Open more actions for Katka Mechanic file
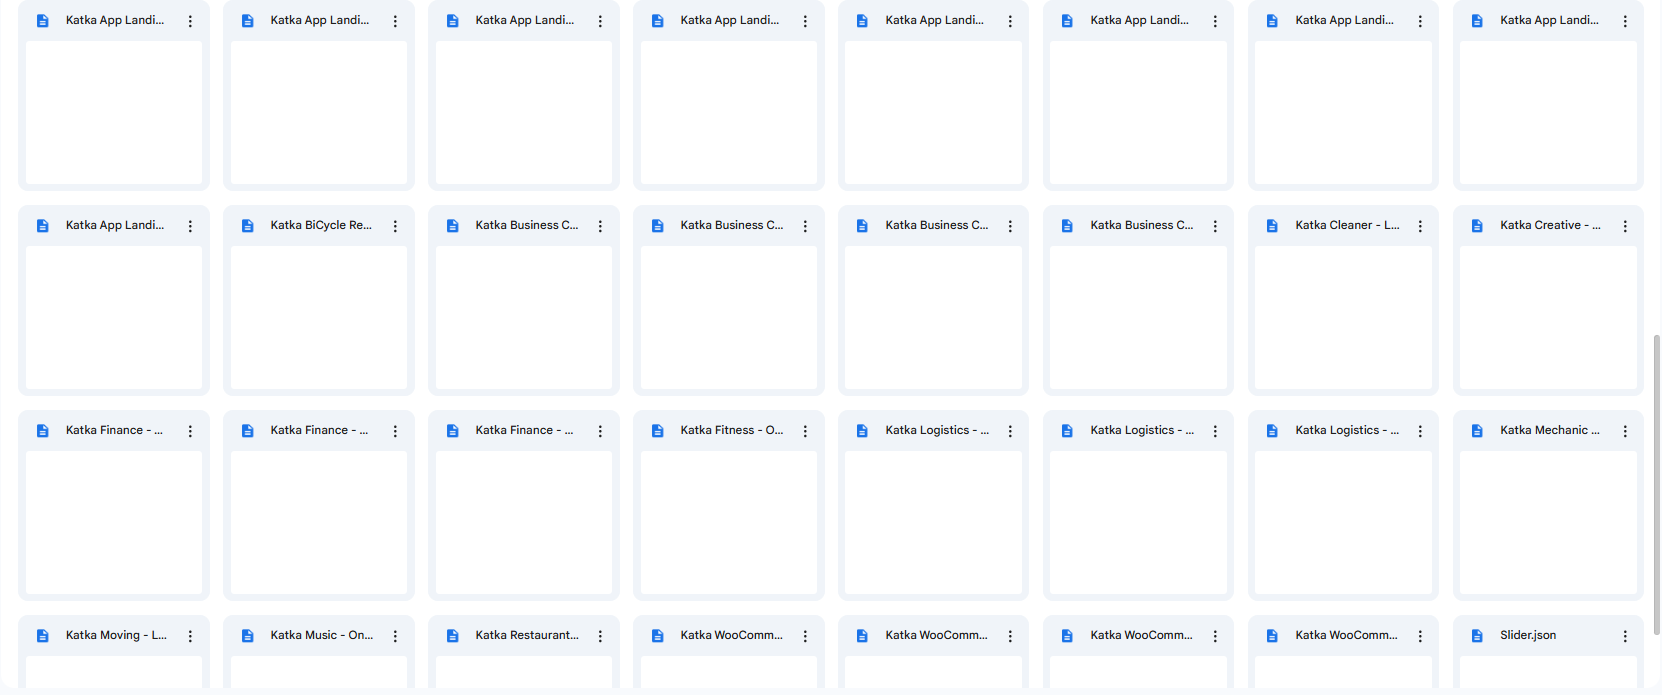Screen dimensions: 1662x695 pos(1625,431)
